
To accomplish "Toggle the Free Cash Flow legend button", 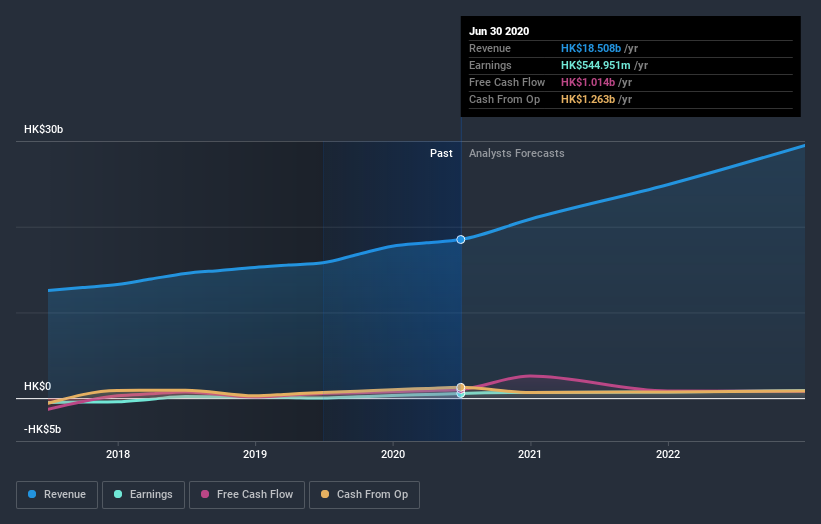I will tap(247, 495).
